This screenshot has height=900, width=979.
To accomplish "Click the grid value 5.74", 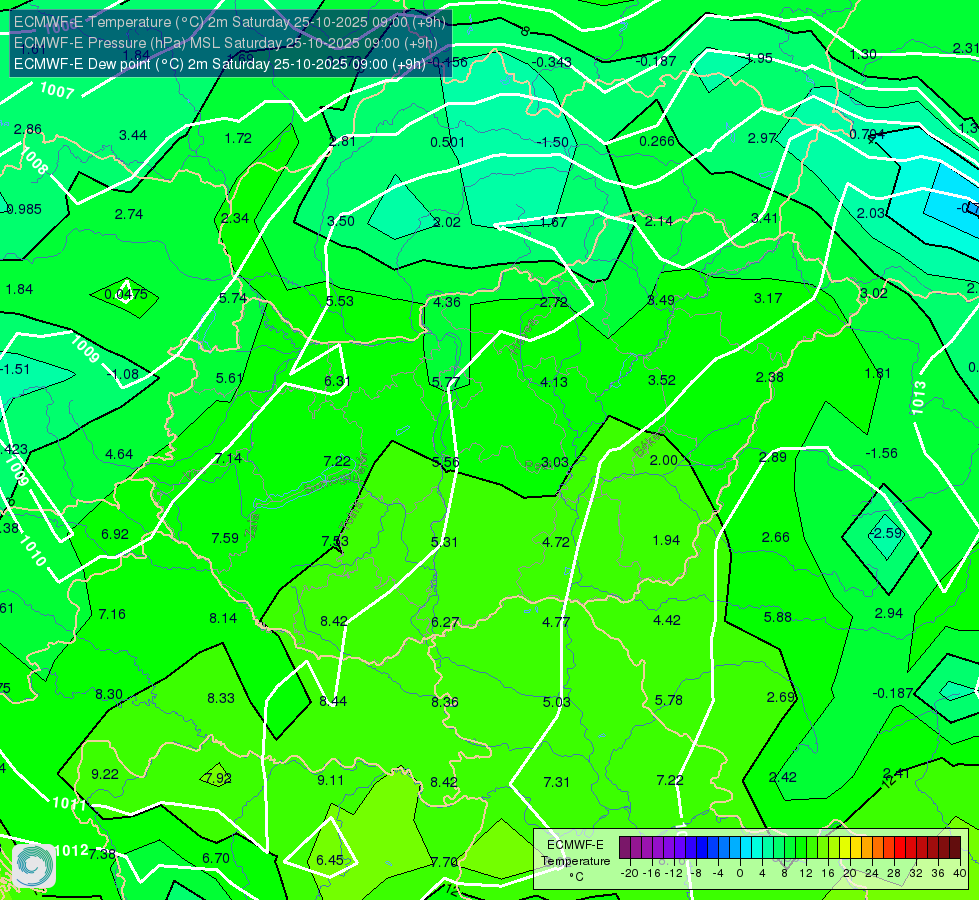I will click(233, 299).
